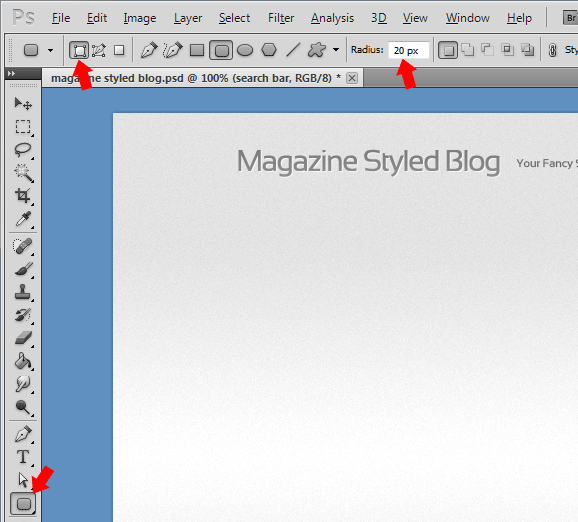Open the 3D menu
Image resolution: width=578 pixels, height=522 pixels.
pyautogui.click(x=379, y=18)
